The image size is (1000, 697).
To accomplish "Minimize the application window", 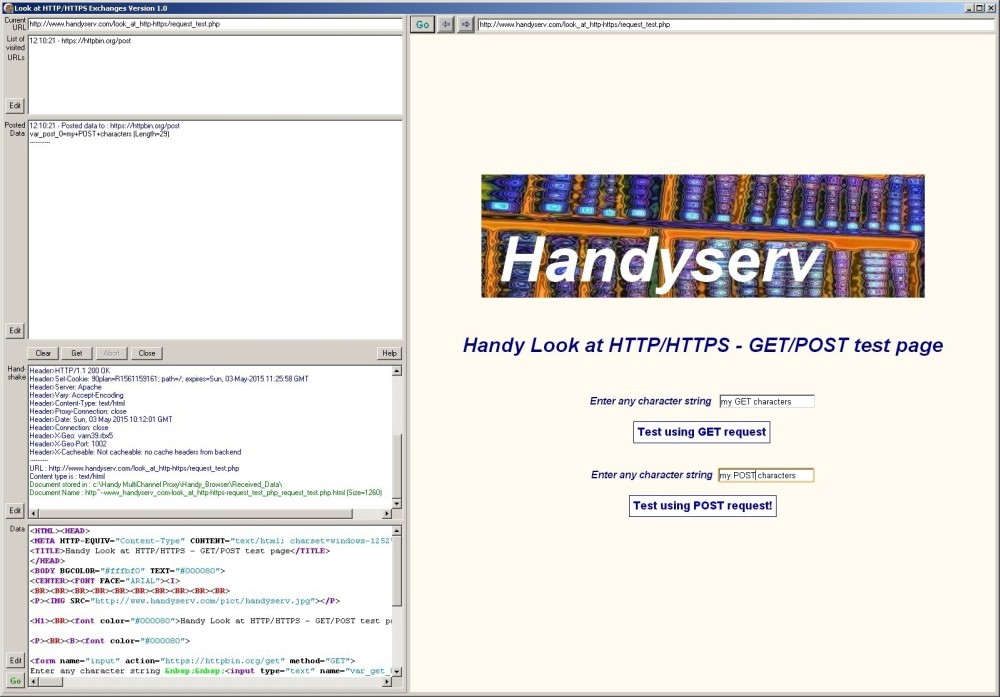I will (969, 8).
